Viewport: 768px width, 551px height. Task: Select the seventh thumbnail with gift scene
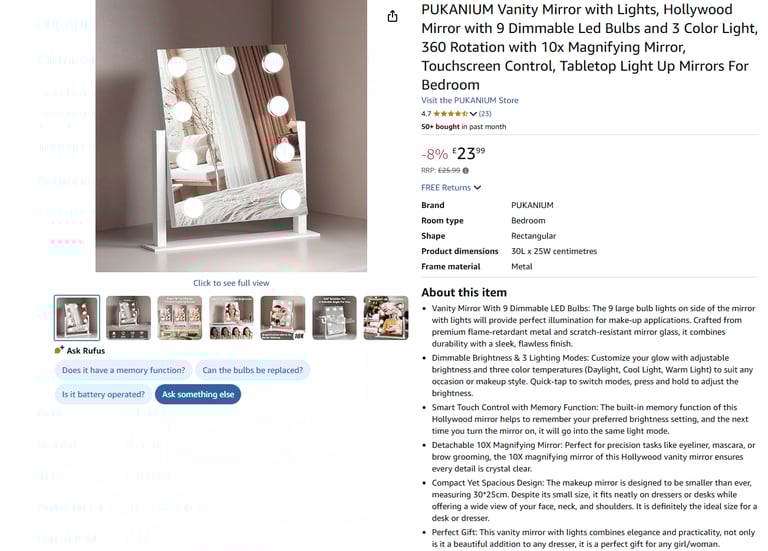(386, 318)
